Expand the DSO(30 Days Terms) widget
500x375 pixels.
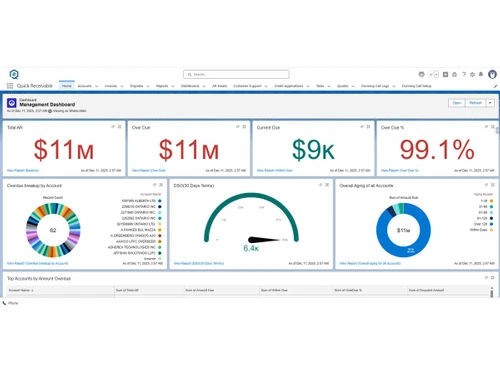click(x=327, y=185)
